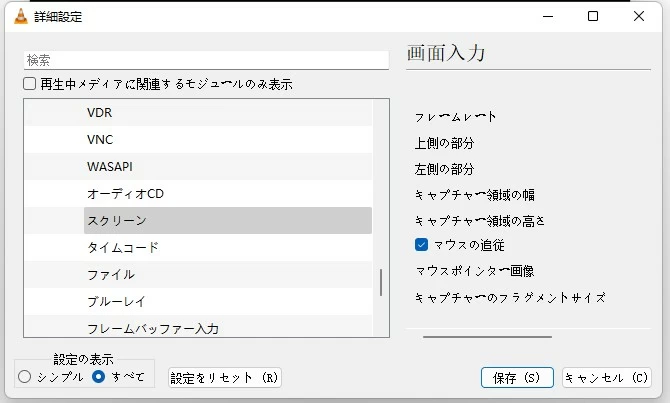The height and width of the screenshot is (403, 670).
Task: Click the 保存 (S) button
Action: (517, 377)
